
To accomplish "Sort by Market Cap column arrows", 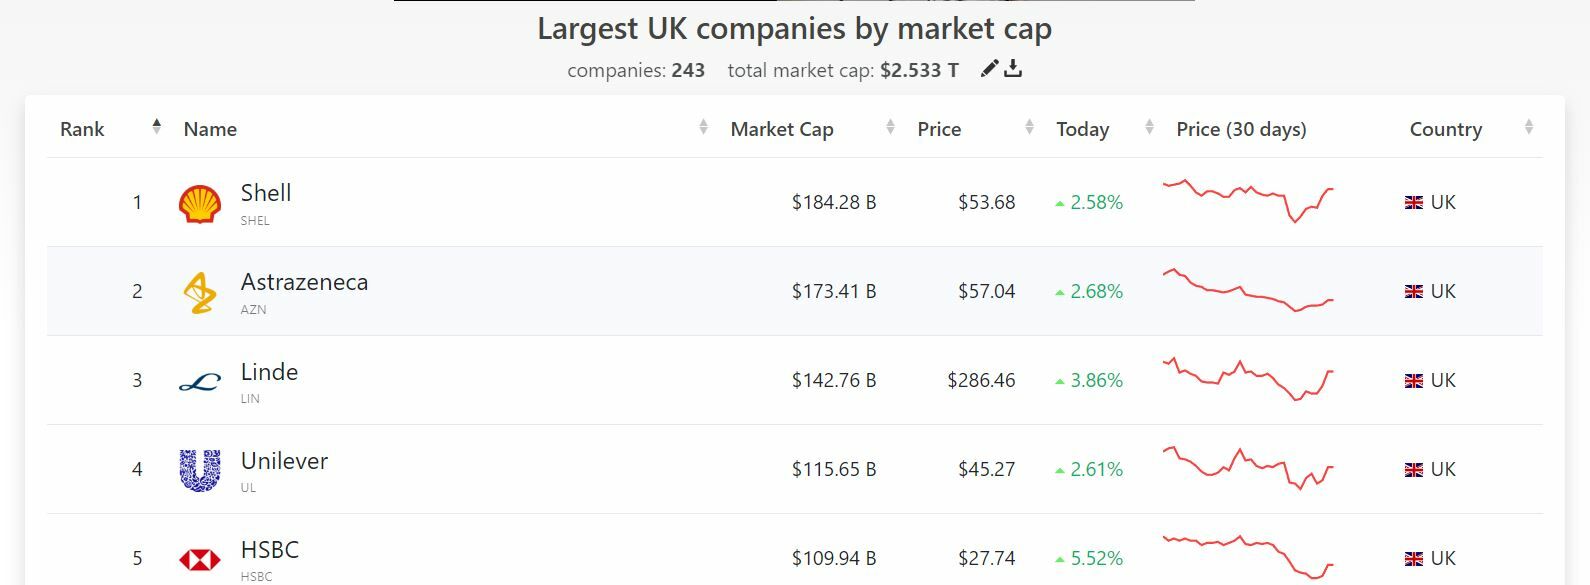I will (x=890, y=128).
